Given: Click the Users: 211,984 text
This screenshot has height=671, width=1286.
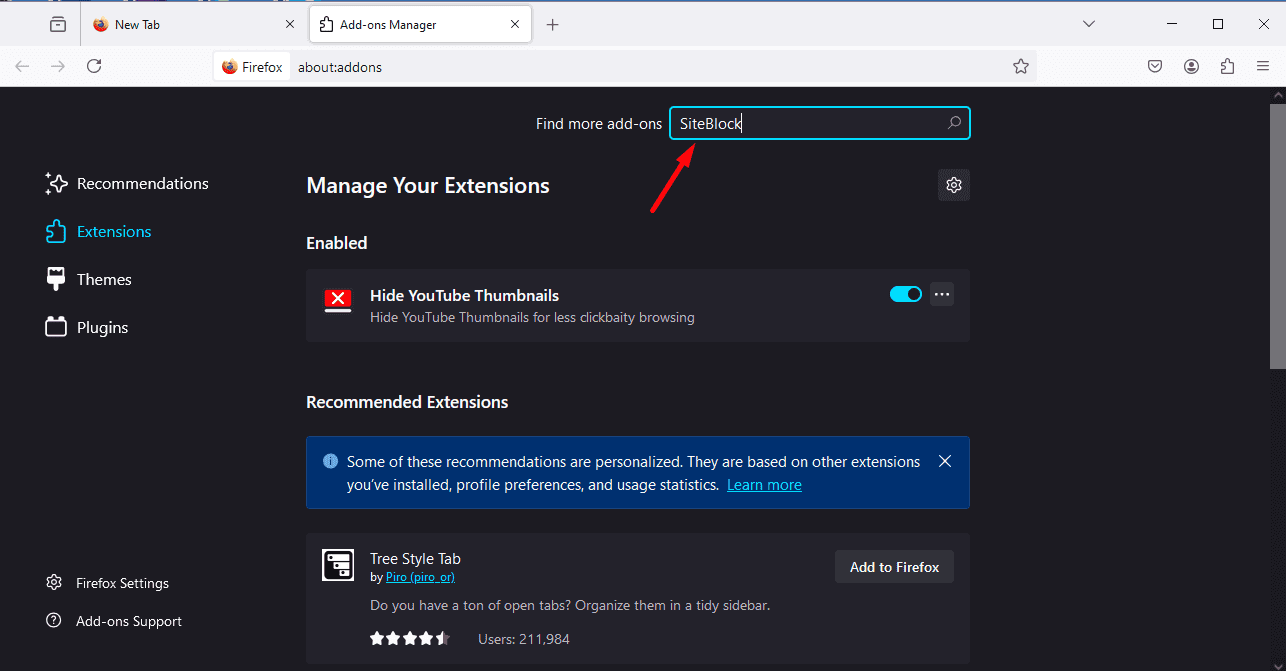Looking at the screenshot, I should point(524,639).
